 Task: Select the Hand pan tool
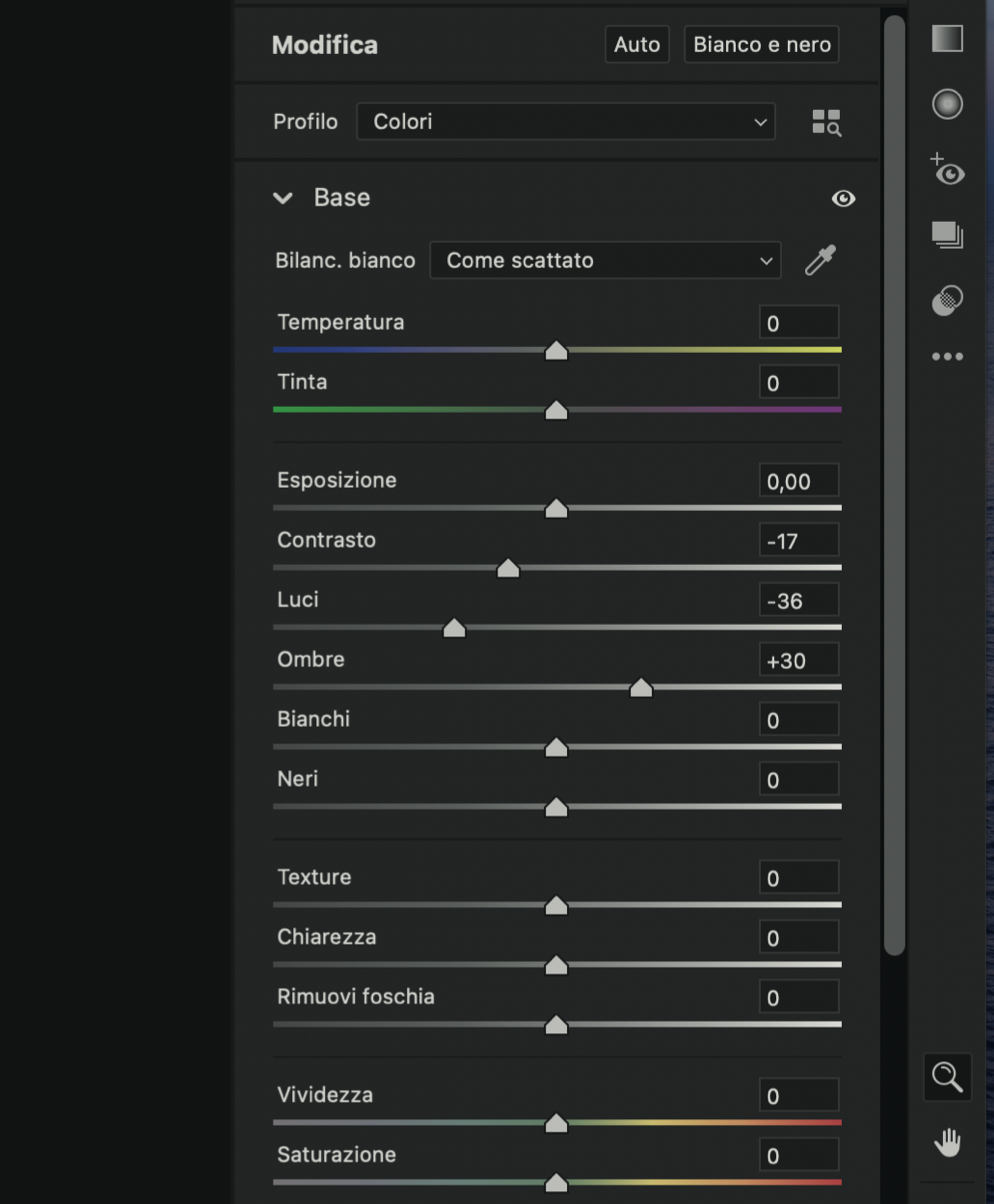(x=947, y=1142)
